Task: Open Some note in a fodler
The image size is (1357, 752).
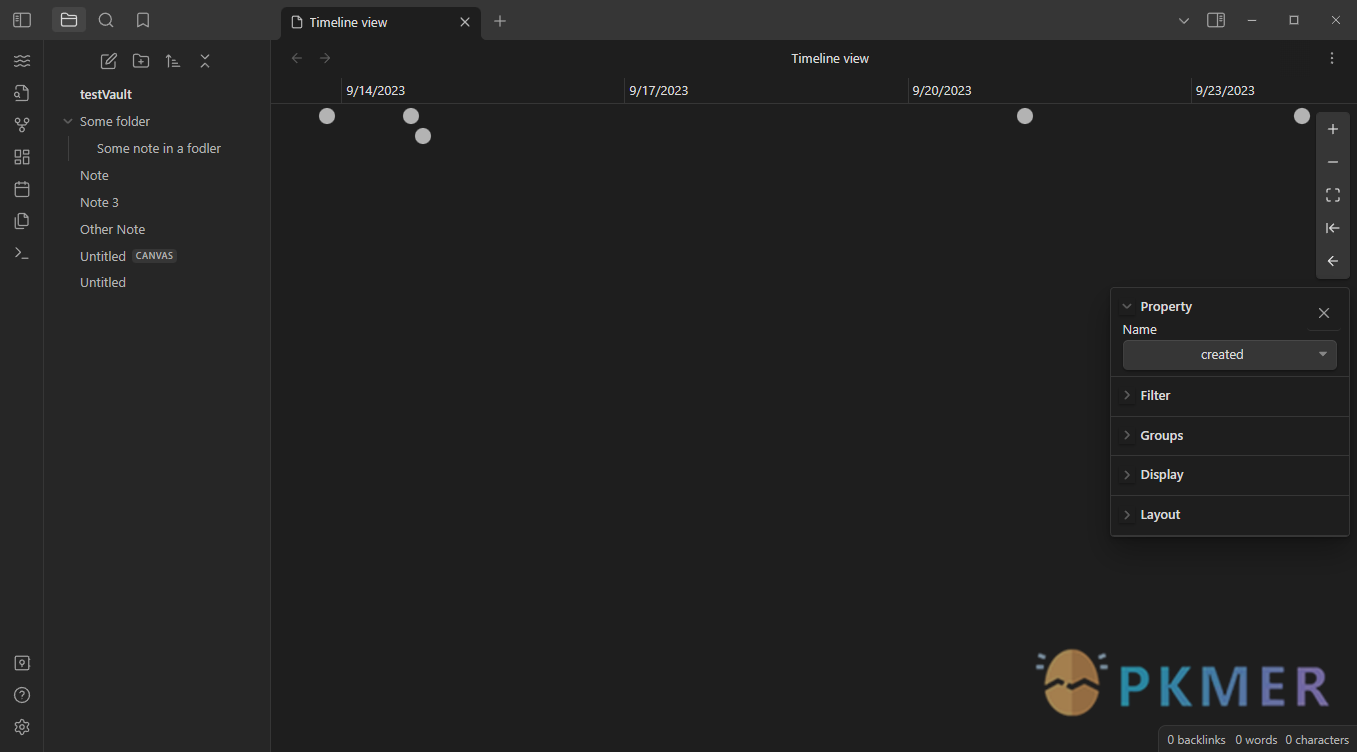Action: click(158, 148)
